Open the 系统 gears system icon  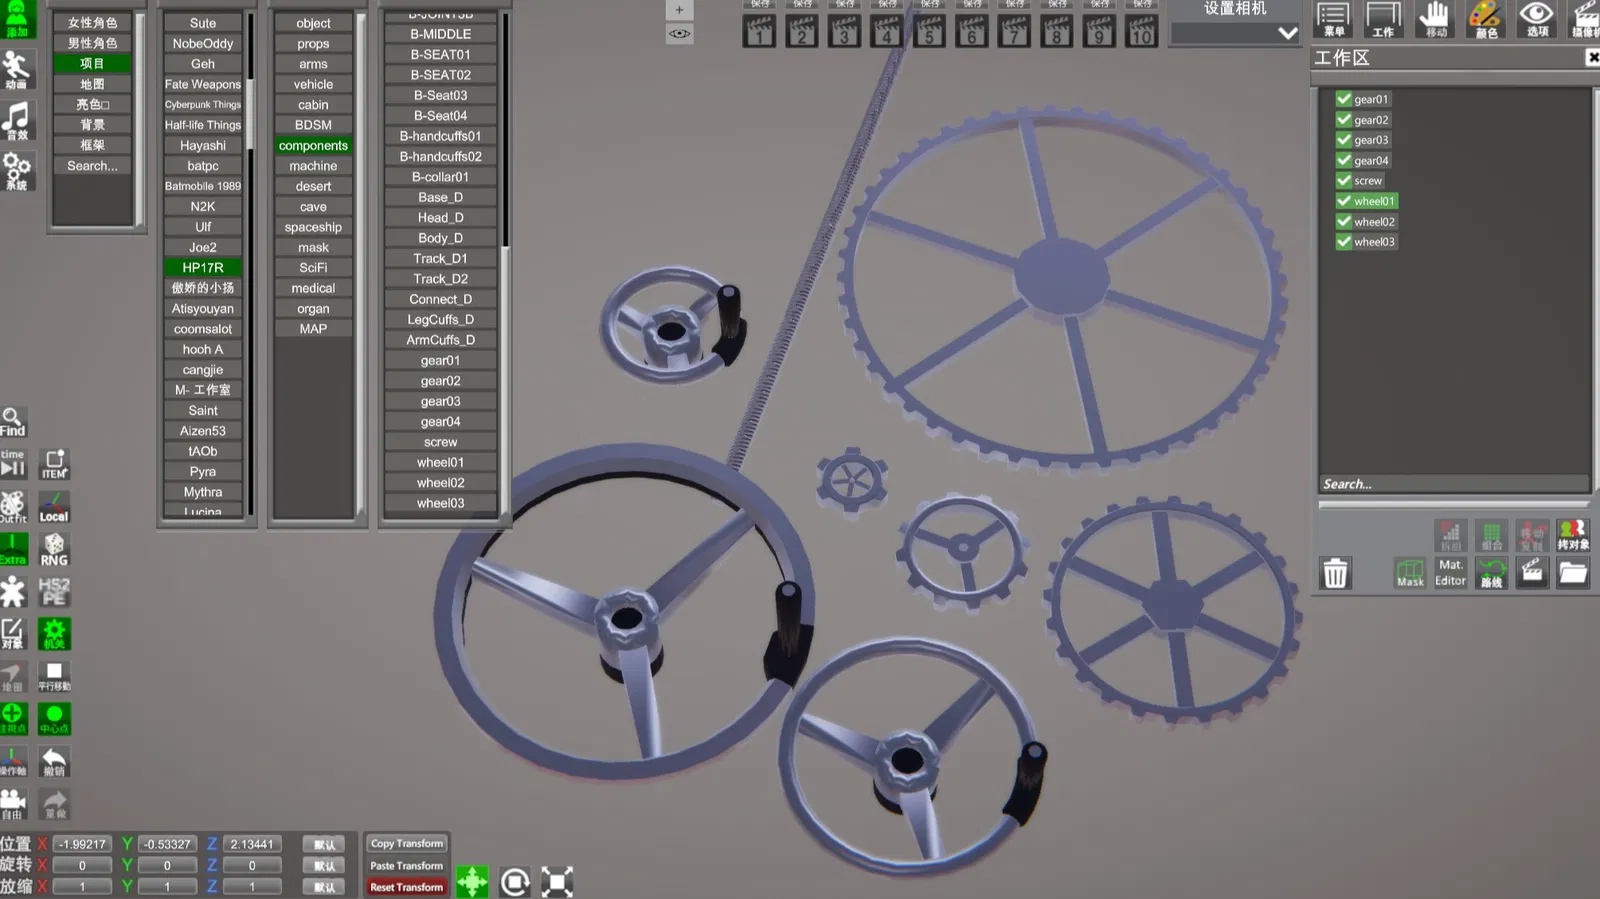[x=17, y=171]
